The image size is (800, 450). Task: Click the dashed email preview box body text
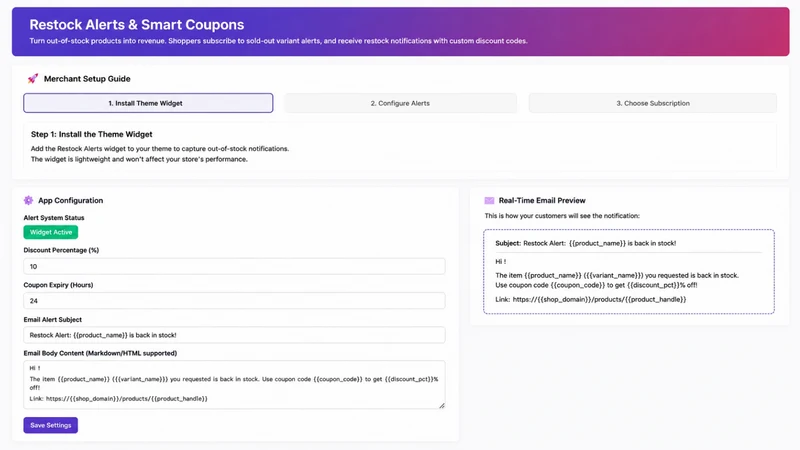coord(617,280)
